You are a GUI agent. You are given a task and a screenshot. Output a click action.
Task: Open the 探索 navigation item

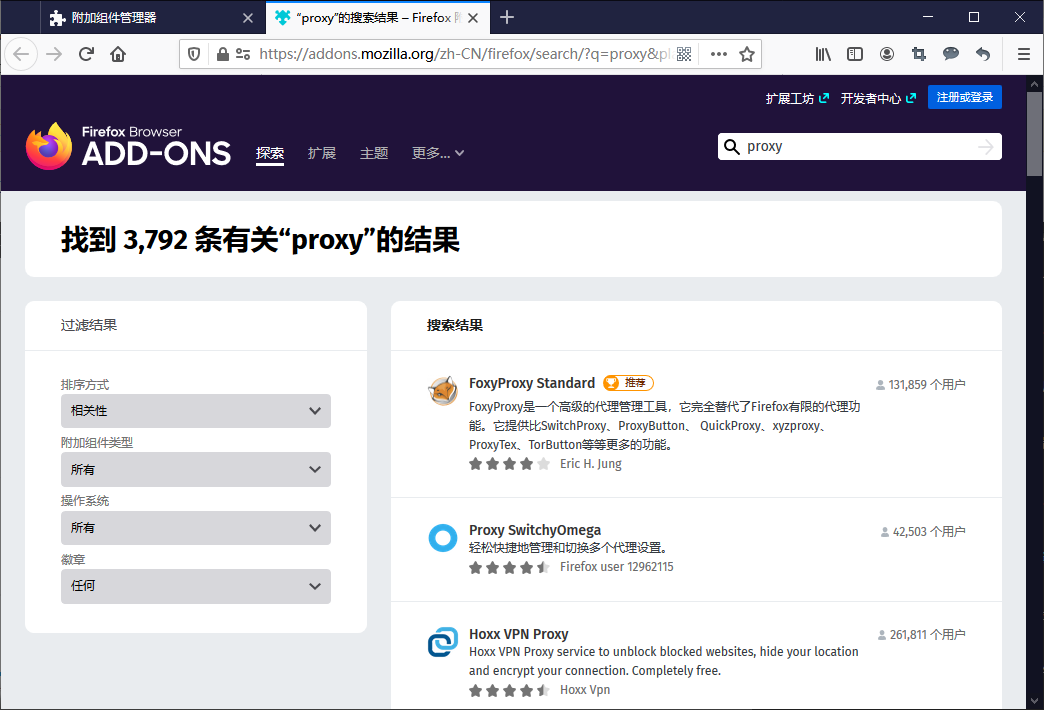click(270, 153)
